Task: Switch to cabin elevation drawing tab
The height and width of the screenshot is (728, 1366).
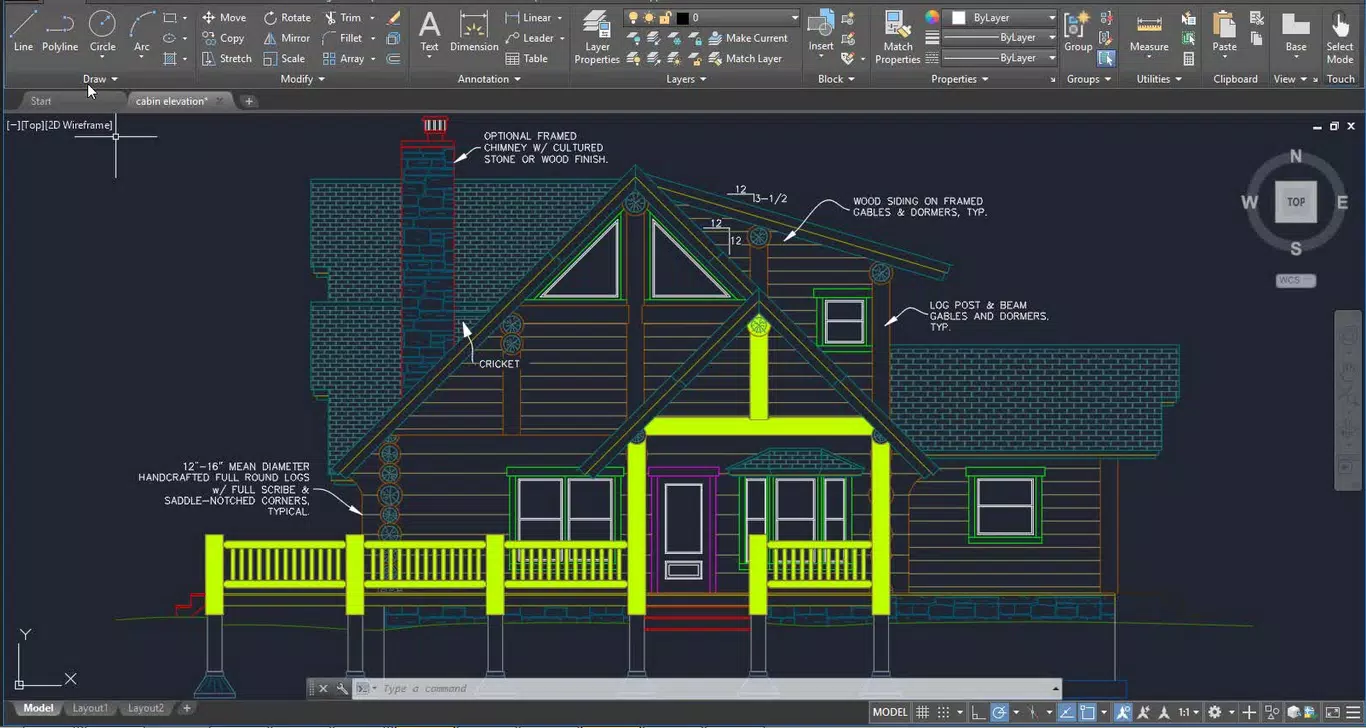Action: [172, 101]
